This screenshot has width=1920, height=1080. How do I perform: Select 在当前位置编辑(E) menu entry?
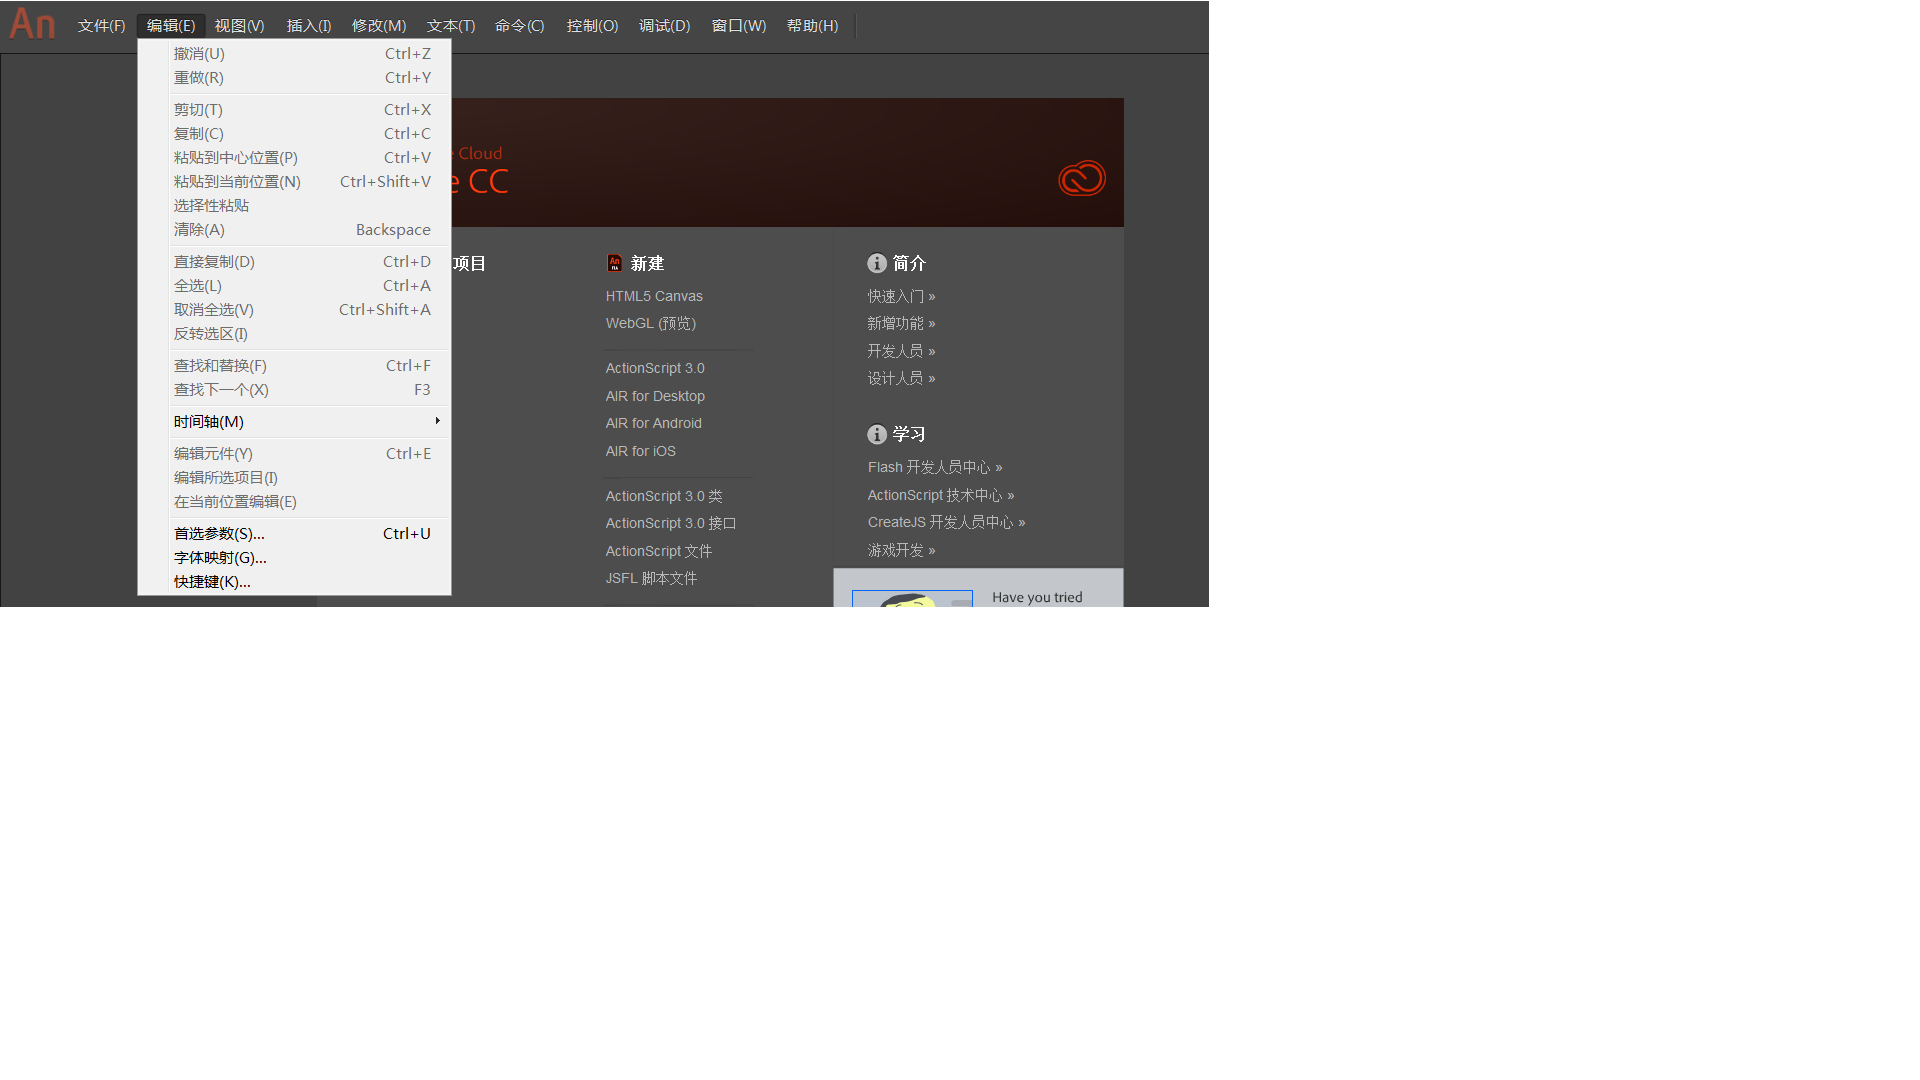click(294, 502)
